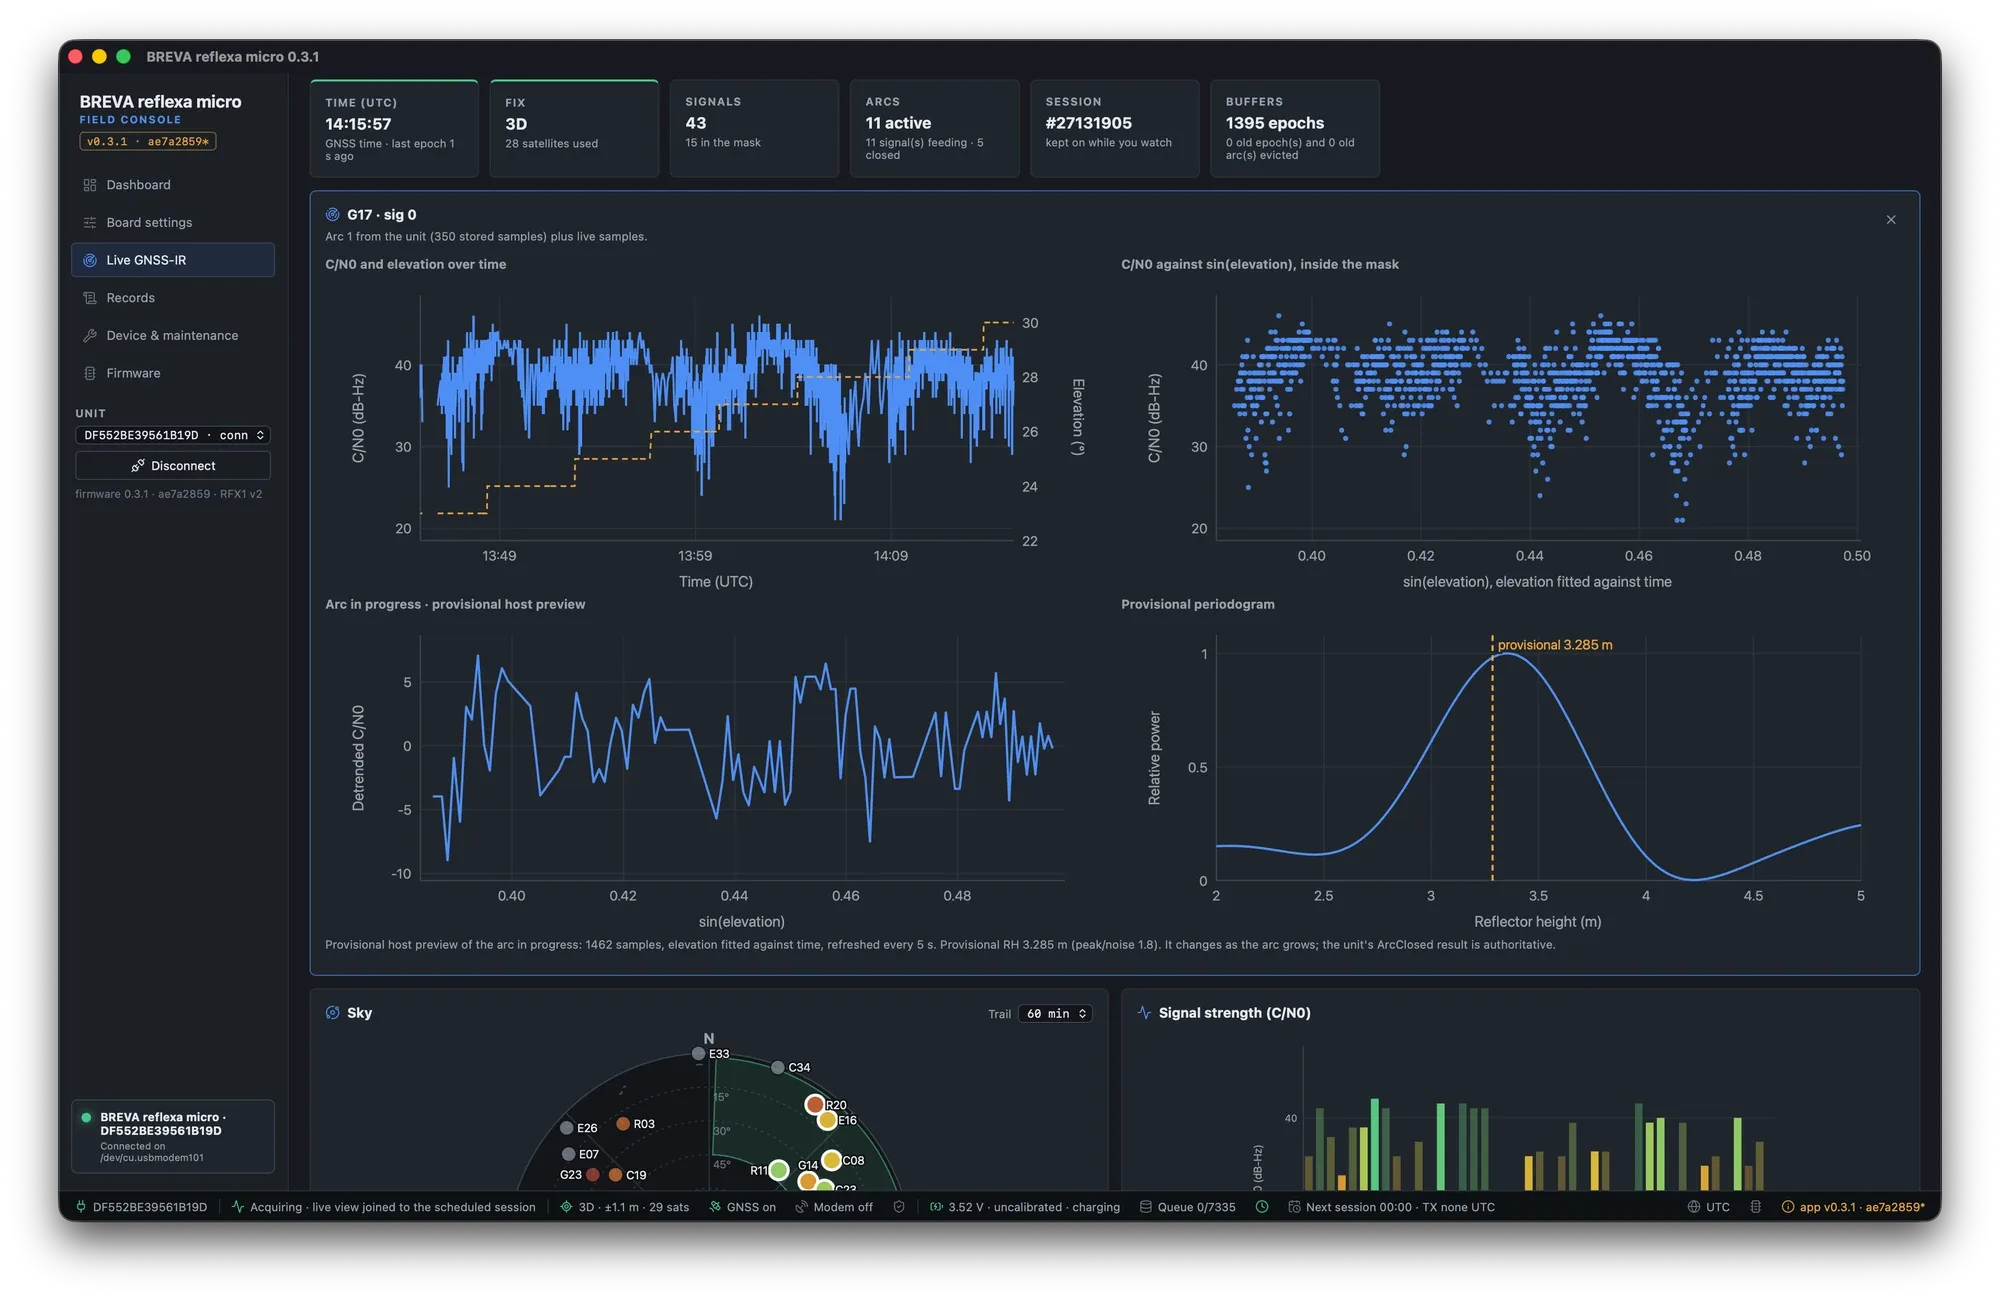Image resolution: width=2000 pixels, height=1299 pixels.
Task: Click the USB plug icon in status bar
Action: (81, 1207)
